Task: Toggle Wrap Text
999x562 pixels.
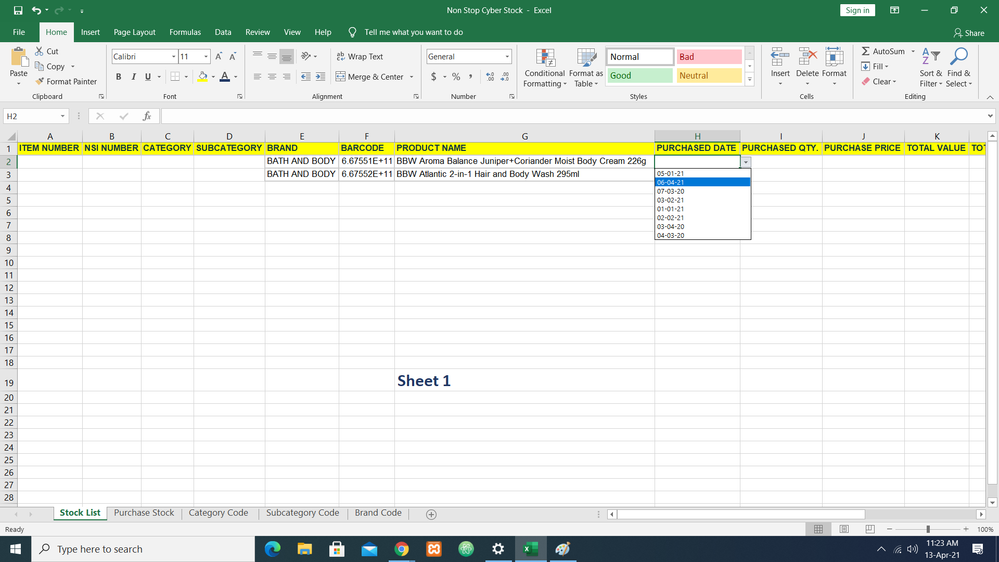Action: 359,57
